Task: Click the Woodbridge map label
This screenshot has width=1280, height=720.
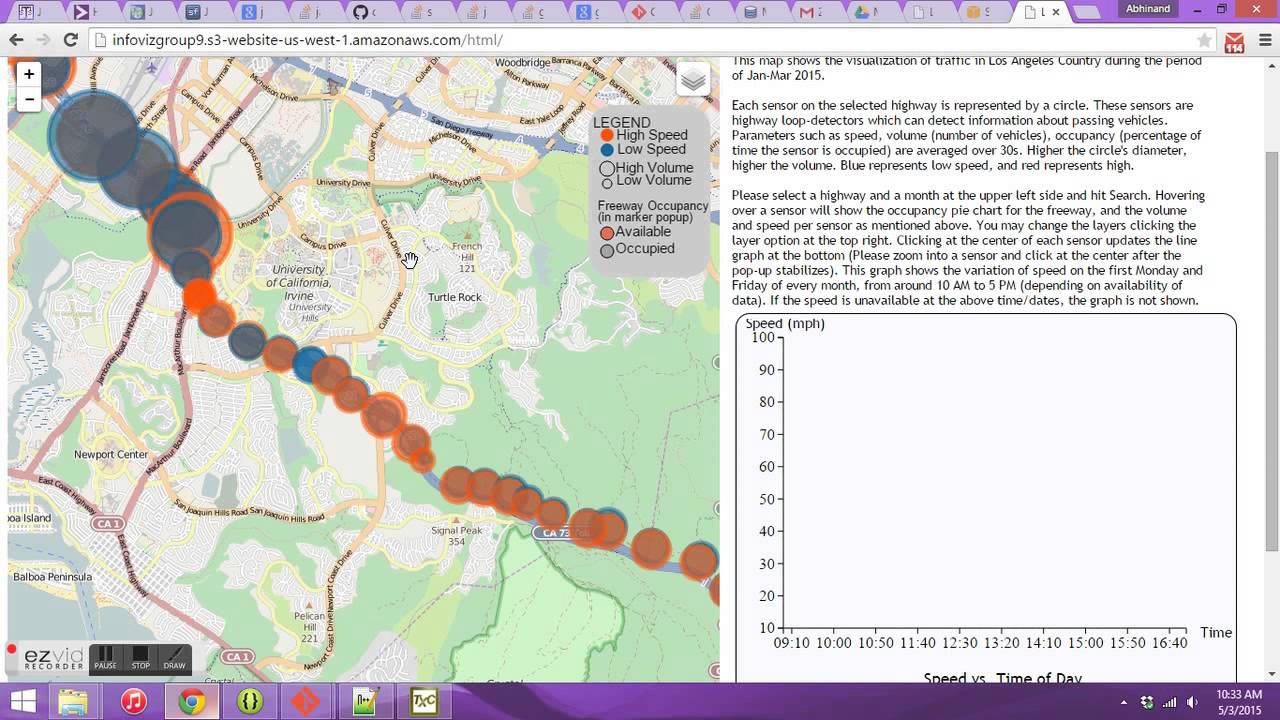Action: click(x=522, y=62)
